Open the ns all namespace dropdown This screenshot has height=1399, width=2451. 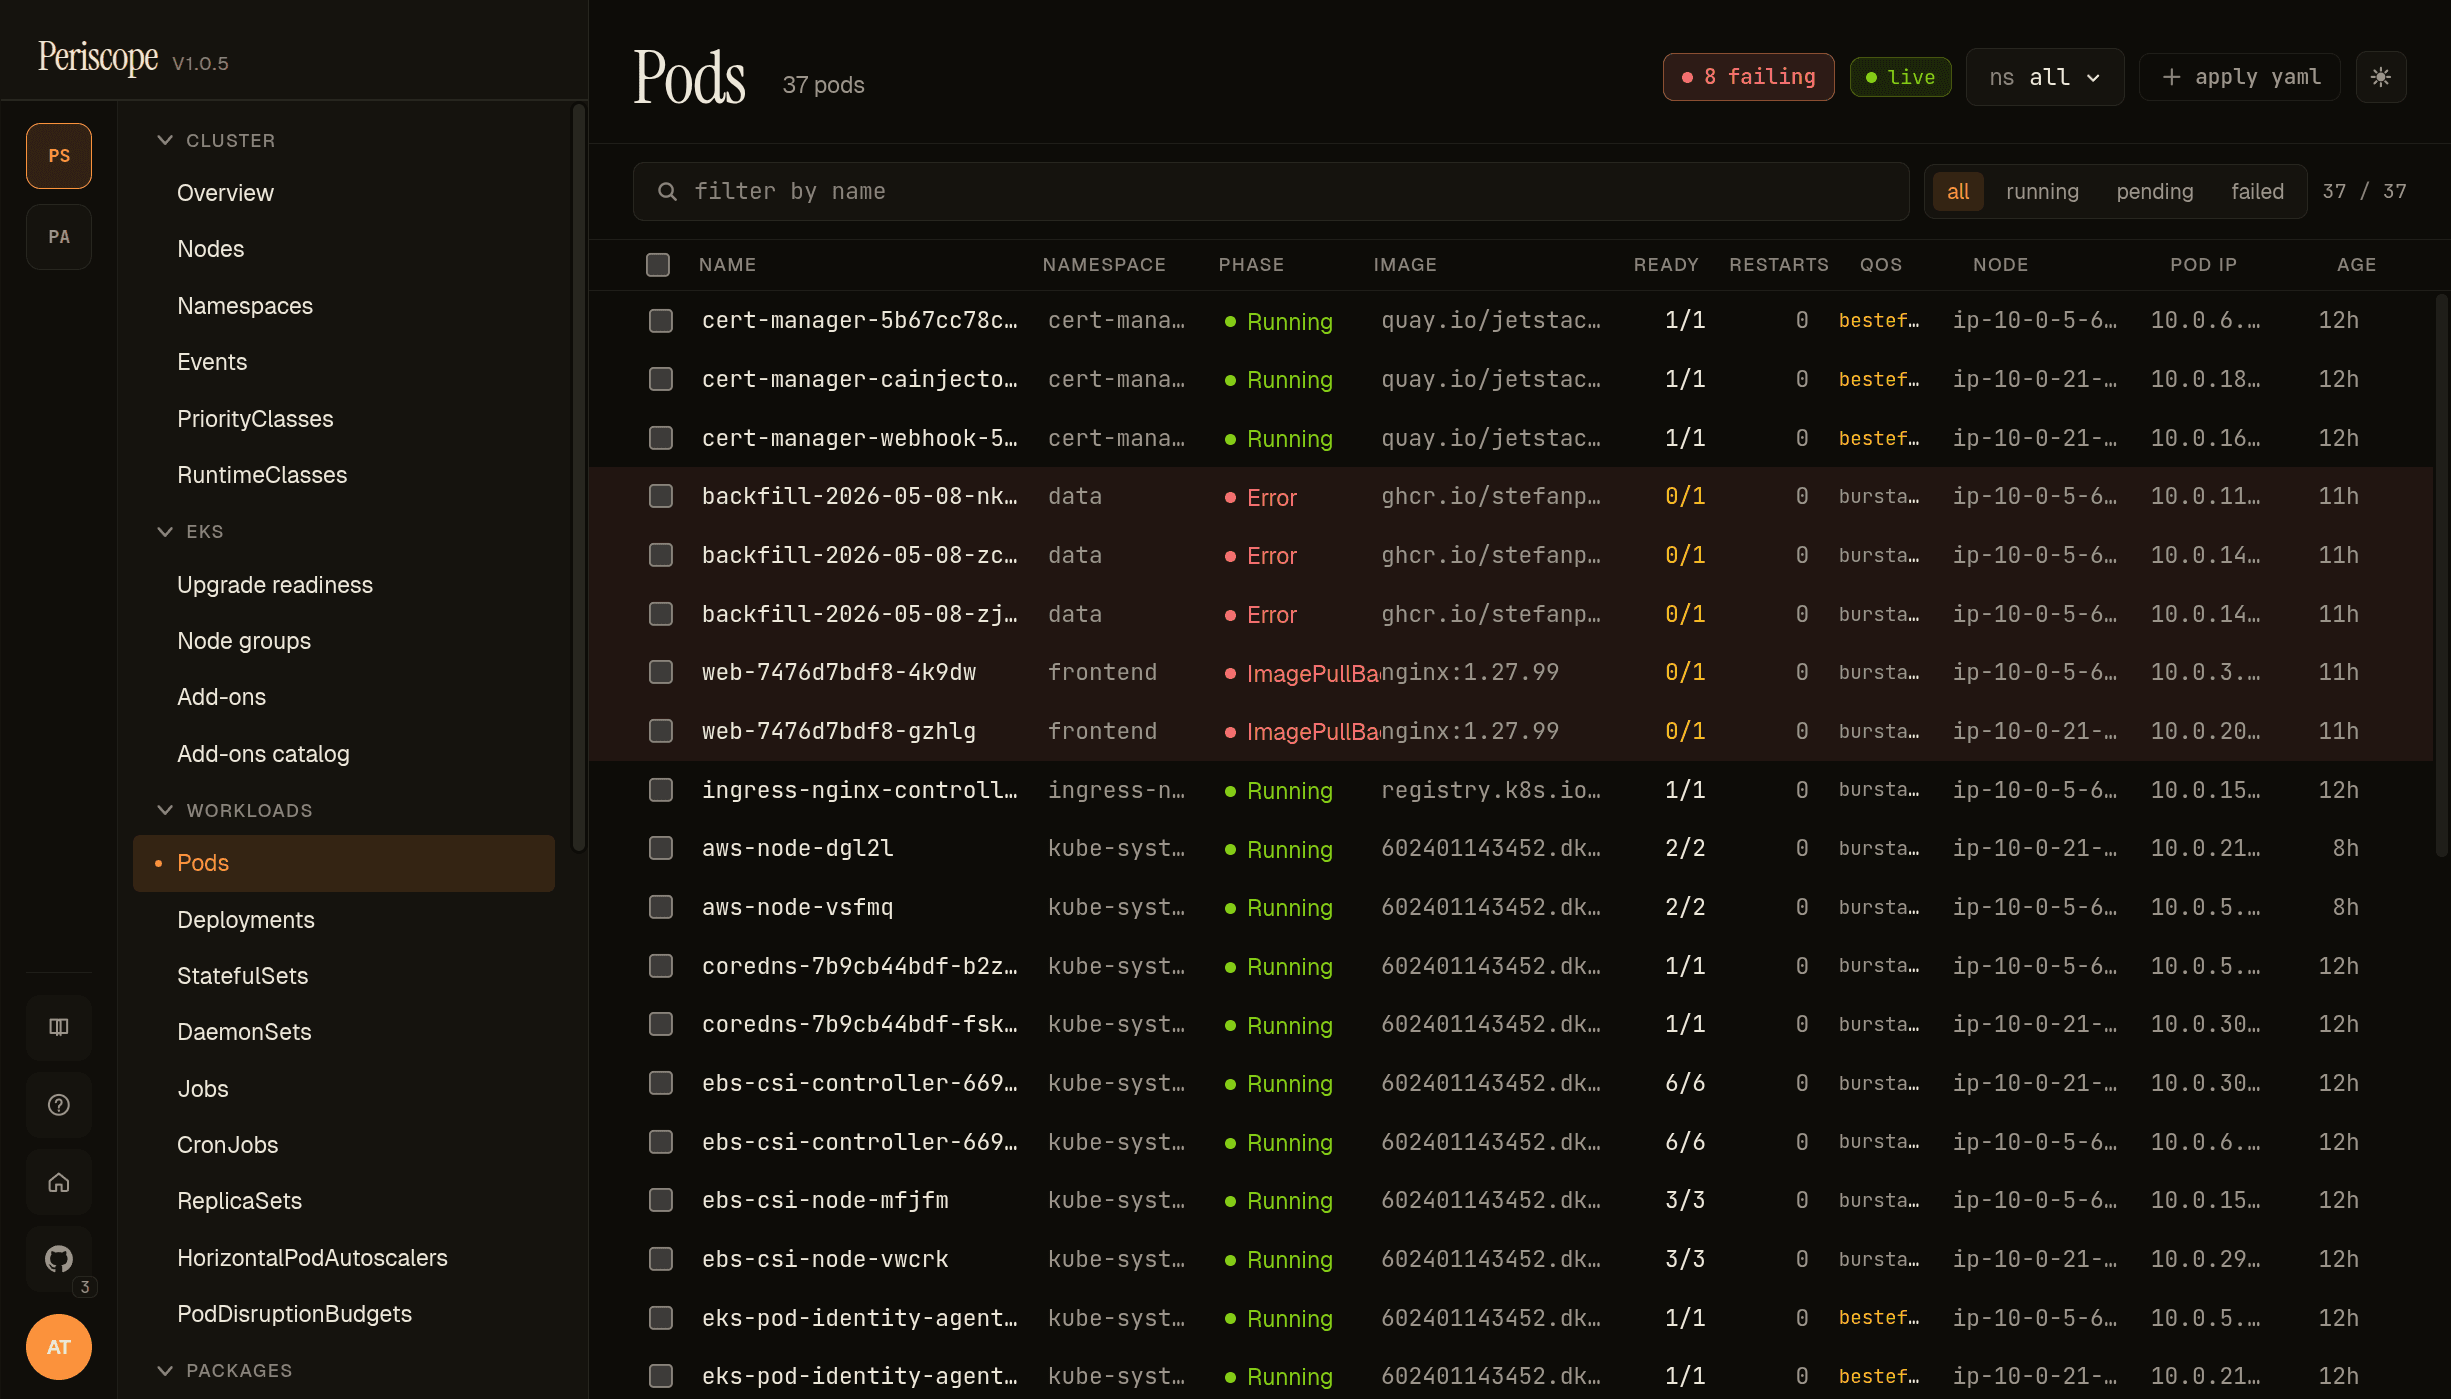pos(2045,77)
